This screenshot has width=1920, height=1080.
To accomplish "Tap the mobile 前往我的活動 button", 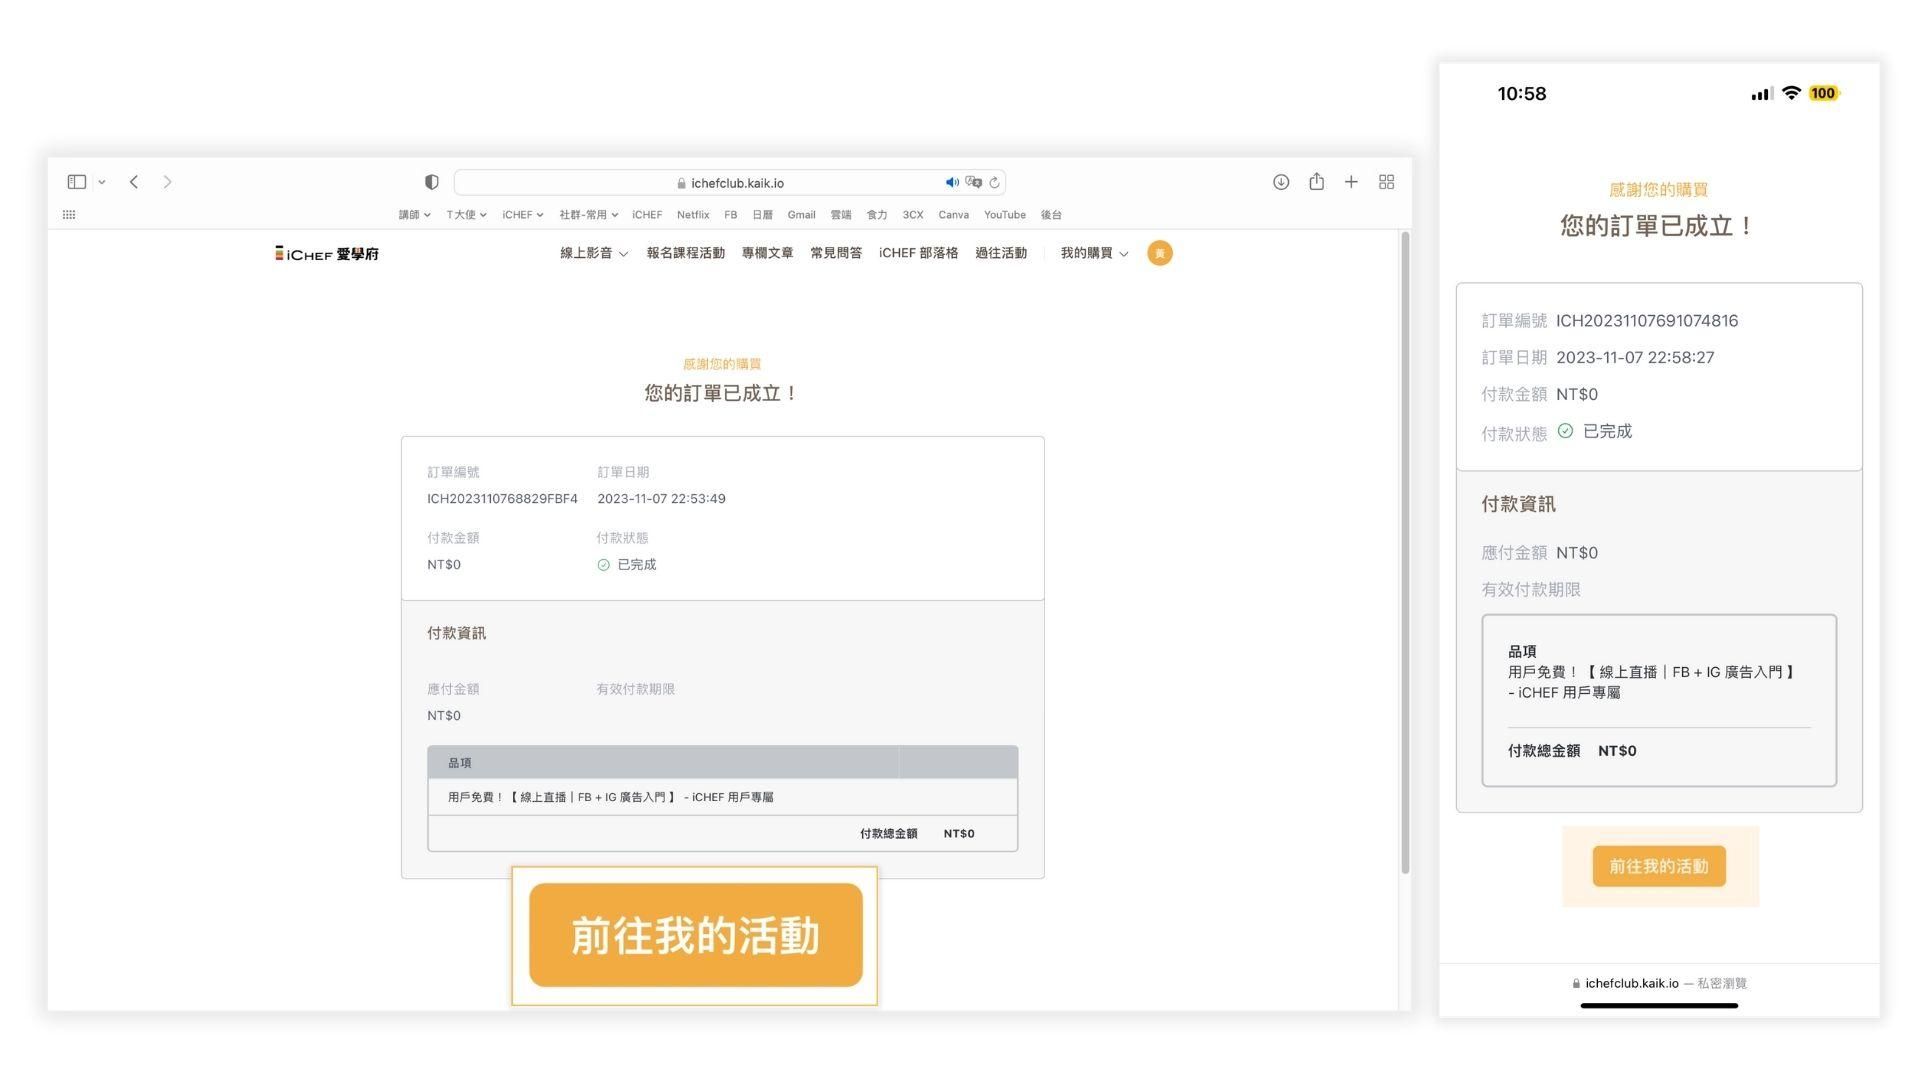I will (1658, 867).
